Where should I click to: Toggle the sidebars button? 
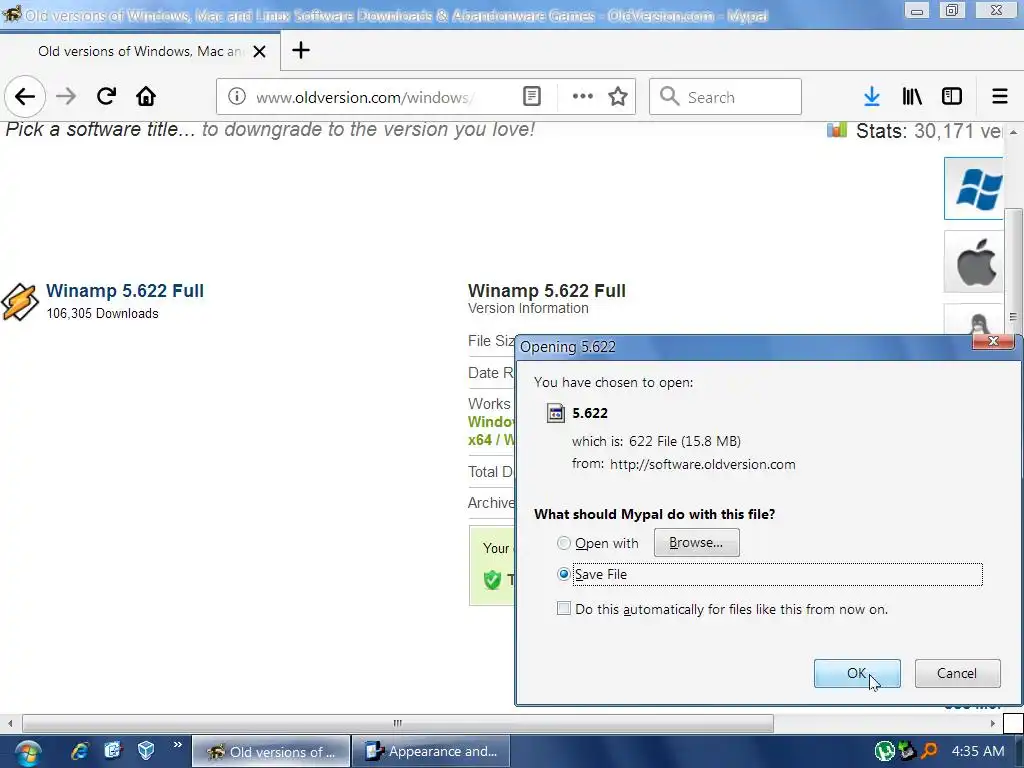coord(952,97)
